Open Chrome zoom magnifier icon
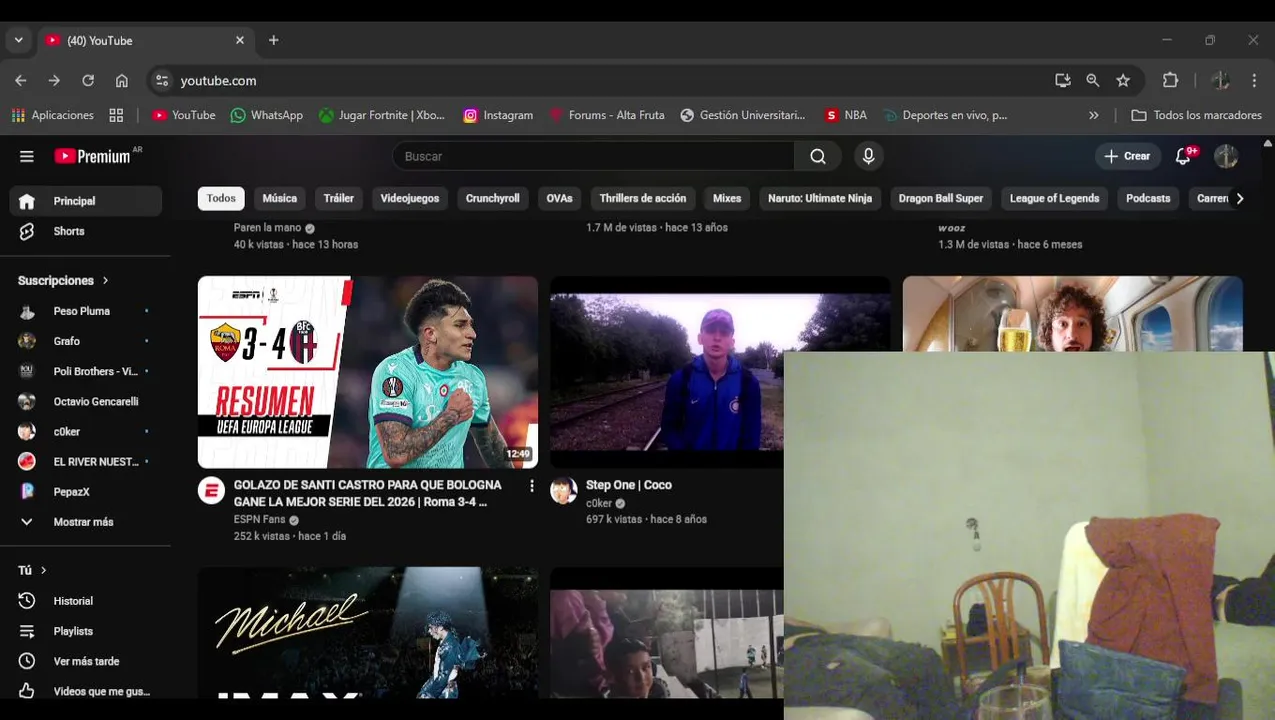 1093,81
